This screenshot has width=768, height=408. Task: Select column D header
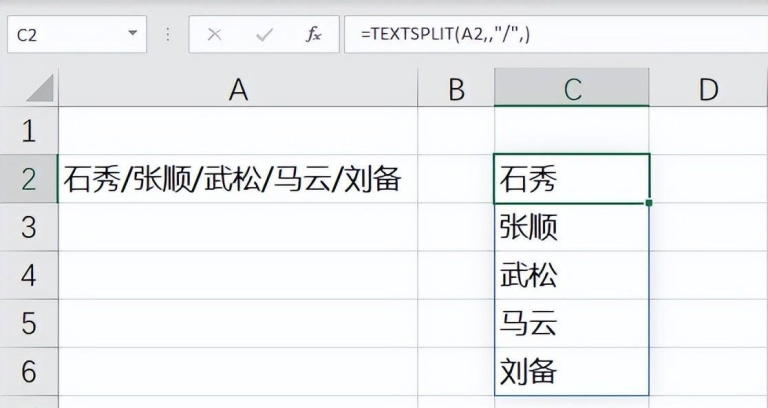pyautogui.click(x=708, y=90)
